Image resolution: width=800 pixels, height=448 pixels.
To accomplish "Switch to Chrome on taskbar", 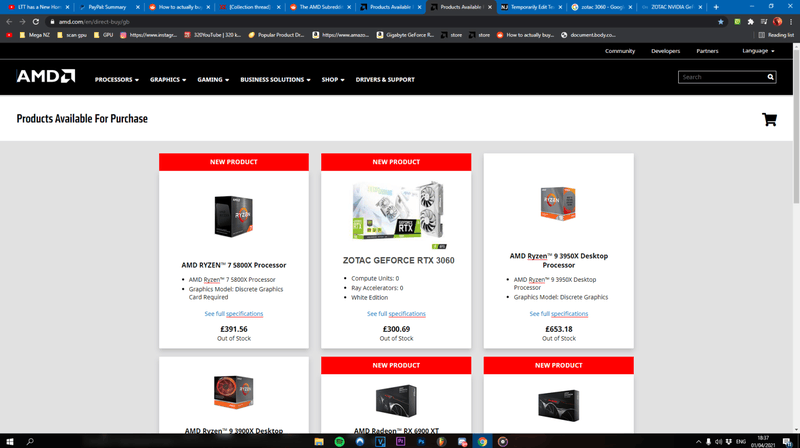I will click(x=482, y=441).
